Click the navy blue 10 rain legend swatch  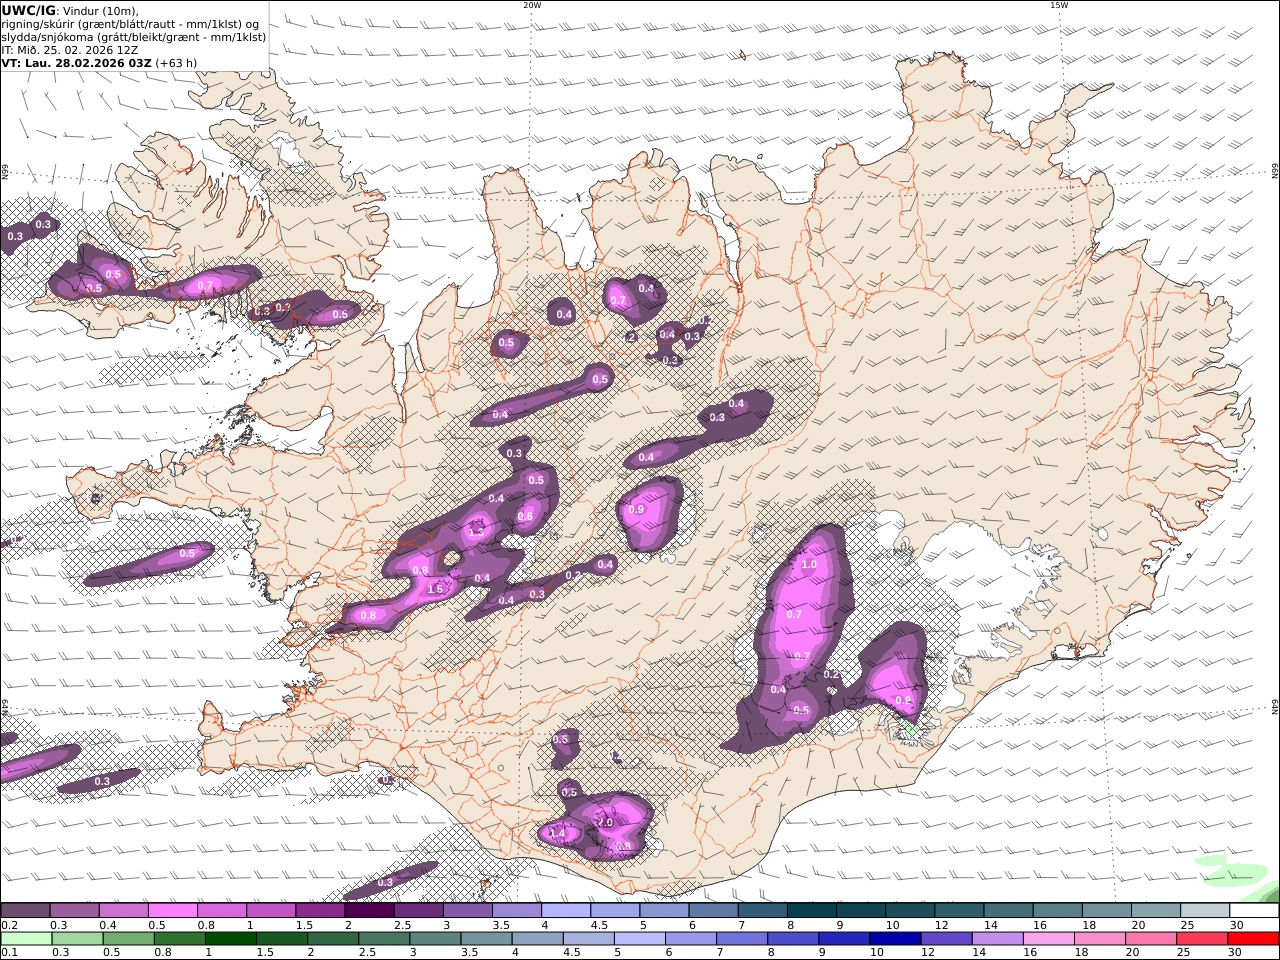click(894, 939)
